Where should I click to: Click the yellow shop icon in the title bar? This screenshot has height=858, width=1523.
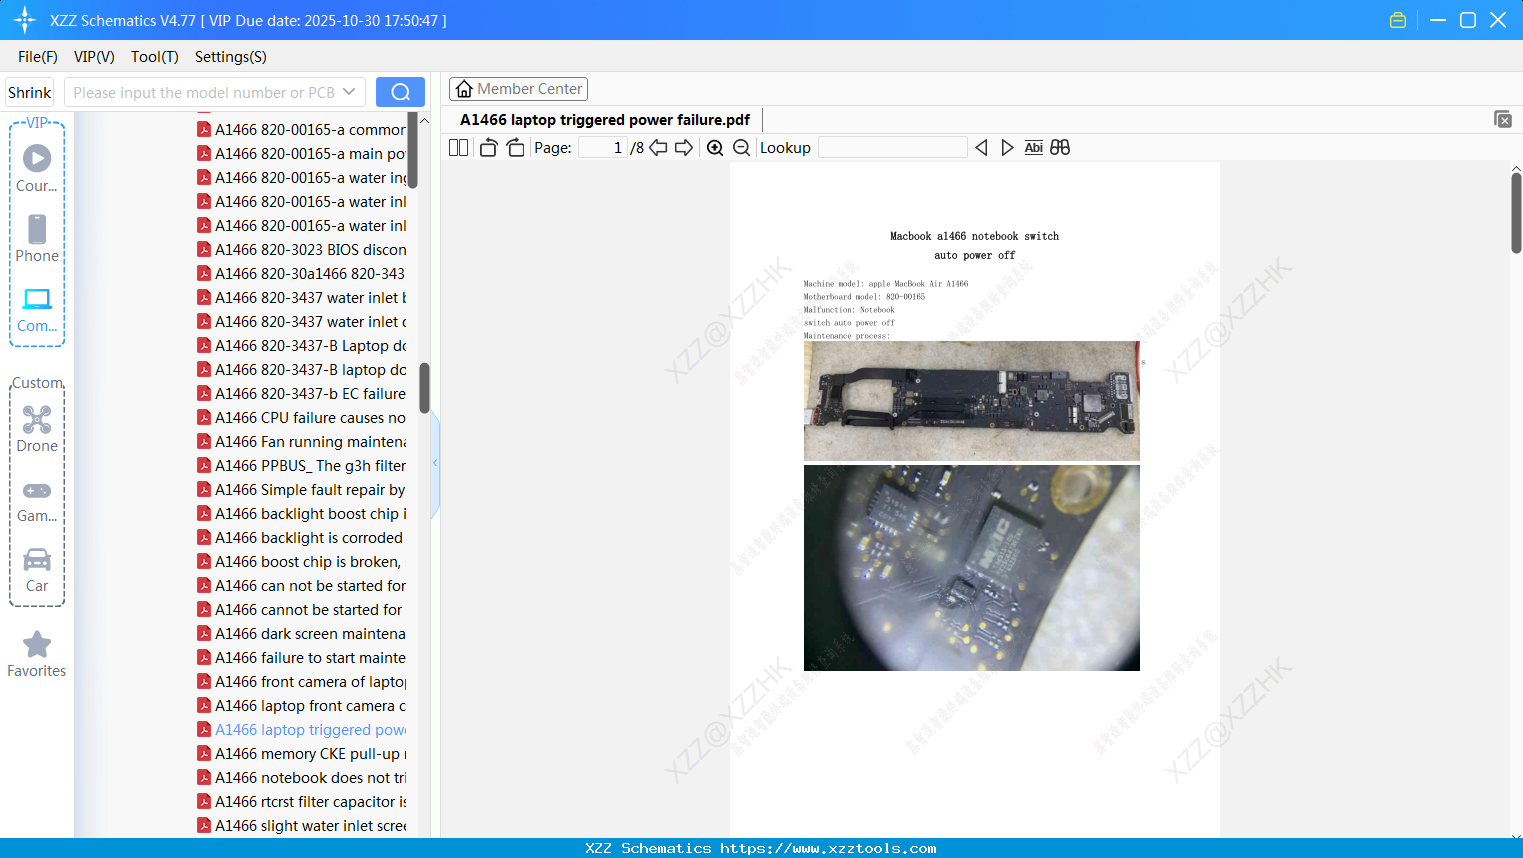pyautogui.click(x=1398, y=20)
